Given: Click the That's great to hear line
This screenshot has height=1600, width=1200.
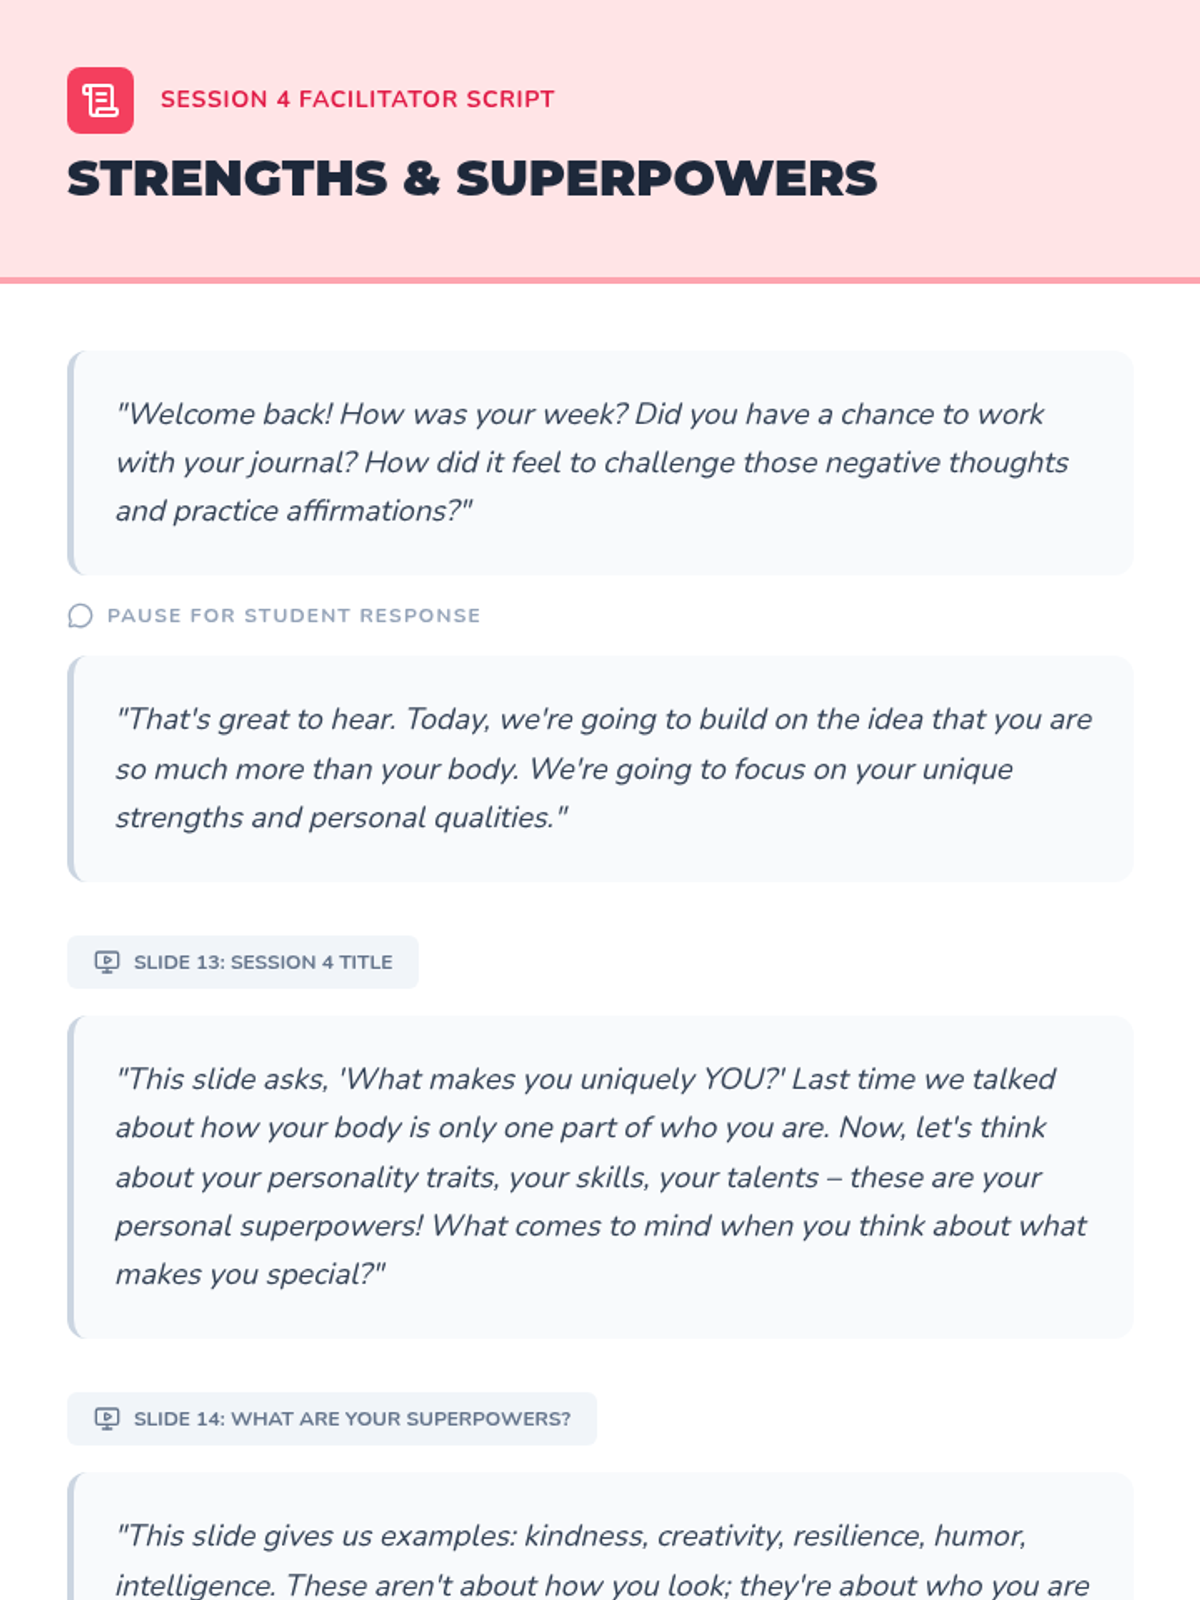Looking at the screenshot, I should point(604,719).
